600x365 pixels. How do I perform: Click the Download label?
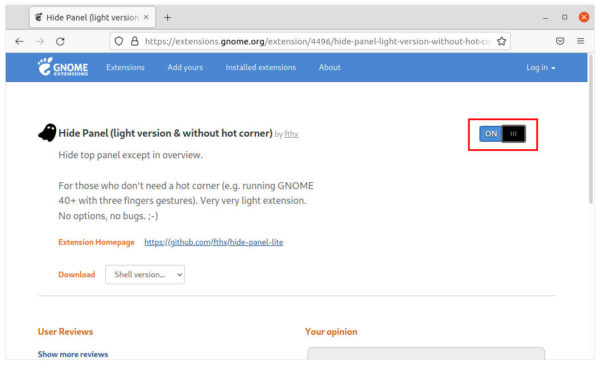(77, 274)
